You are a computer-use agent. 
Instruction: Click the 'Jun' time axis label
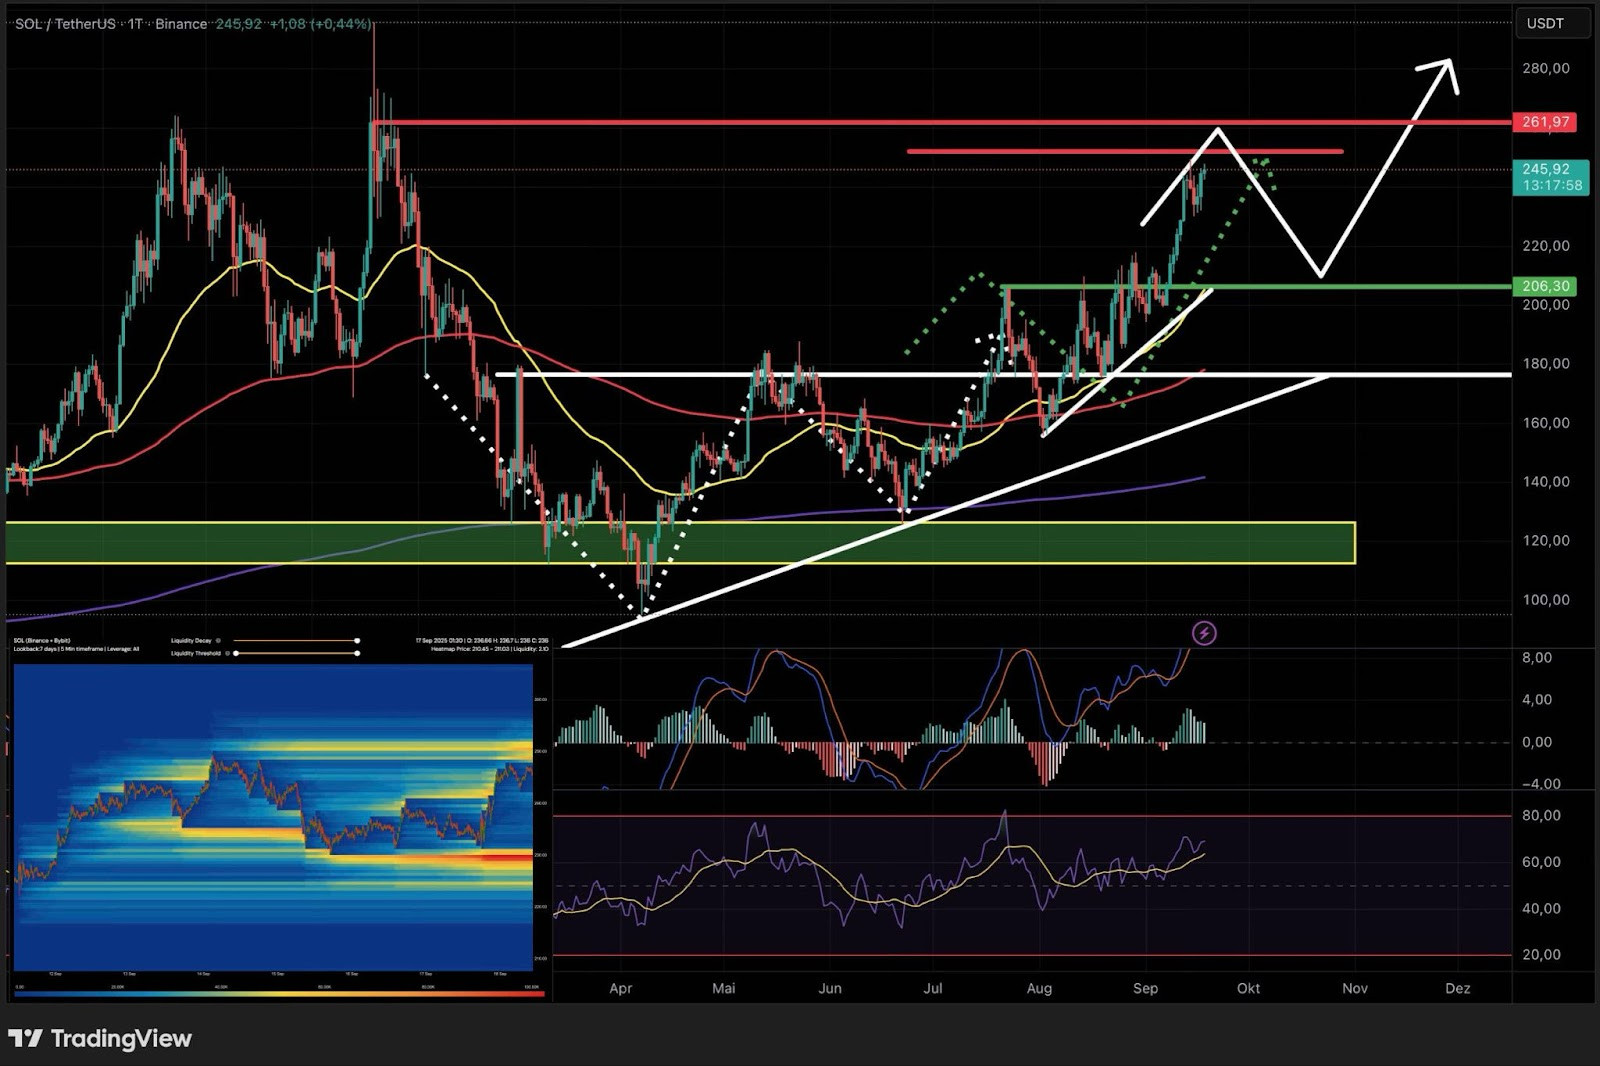click(x=830, y=988)
